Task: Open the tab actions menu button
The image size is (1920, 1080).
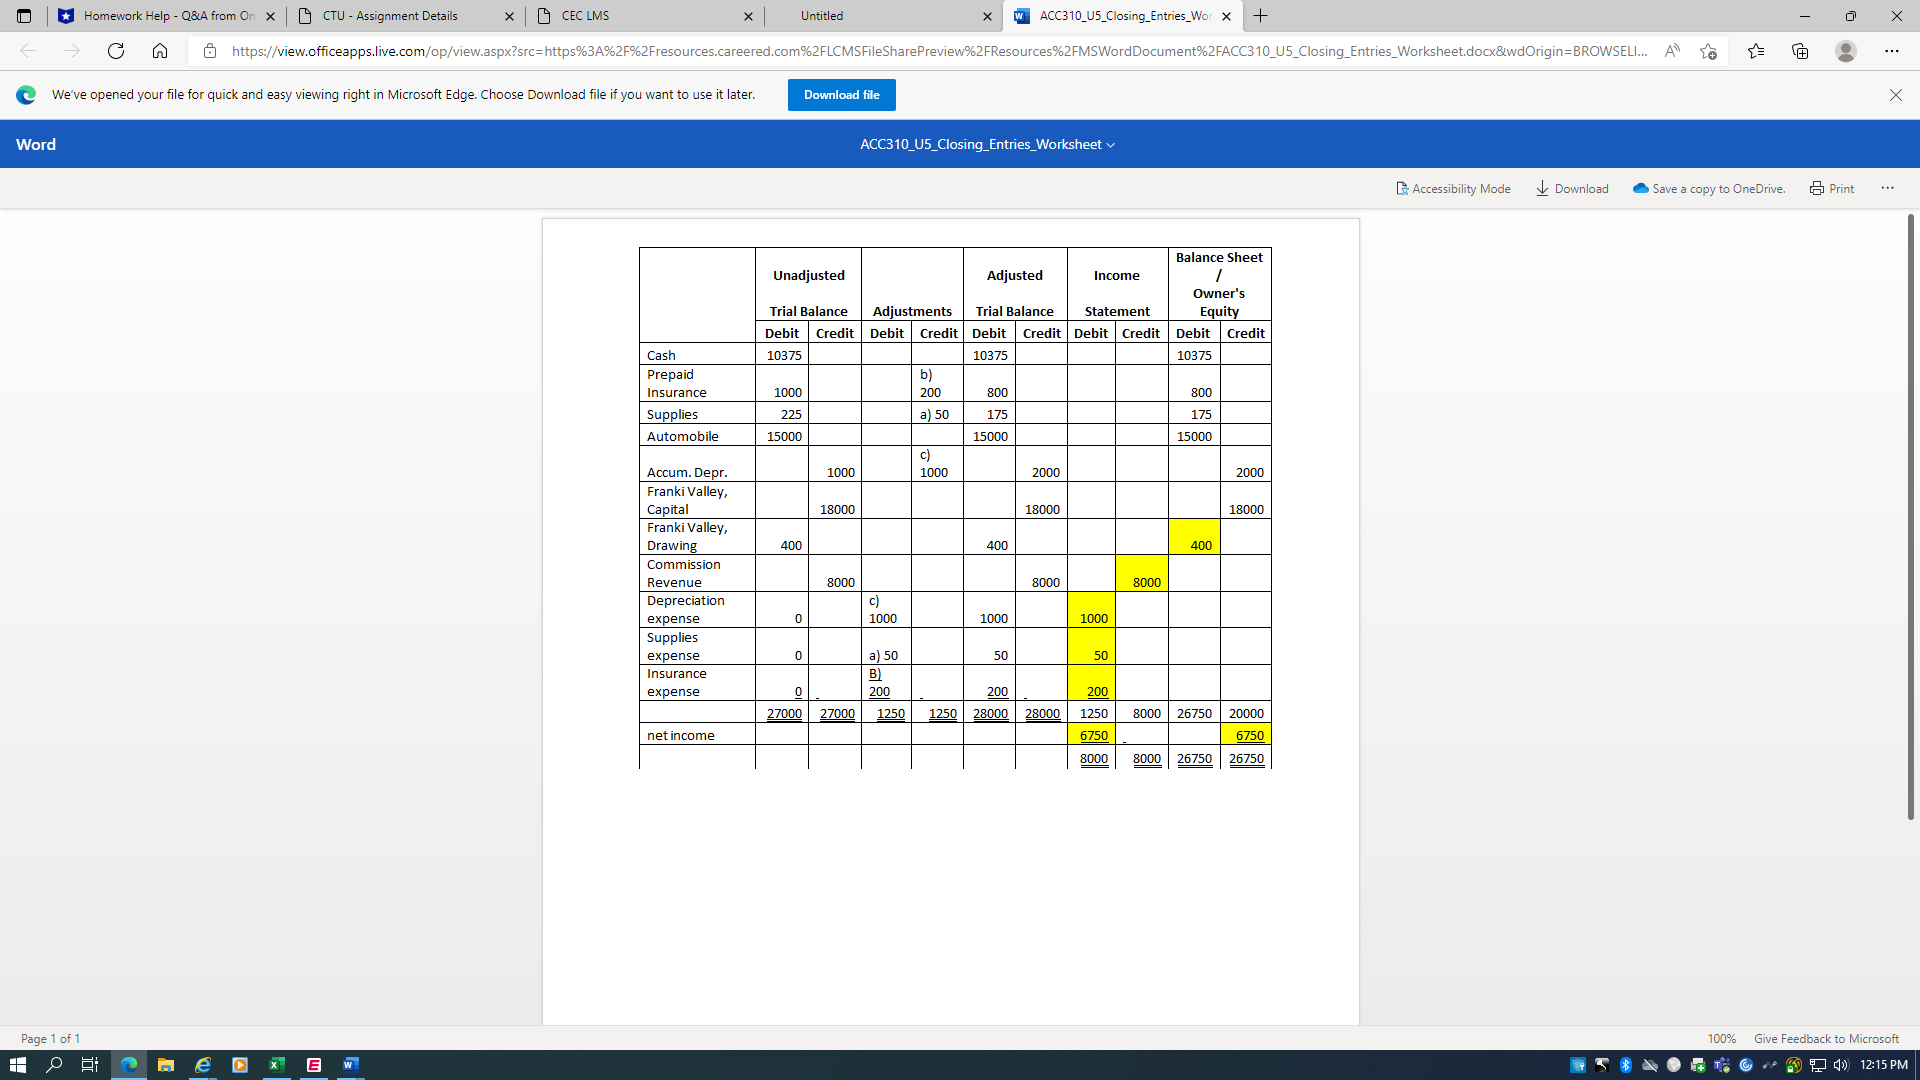Action: [x=24, y=16]
